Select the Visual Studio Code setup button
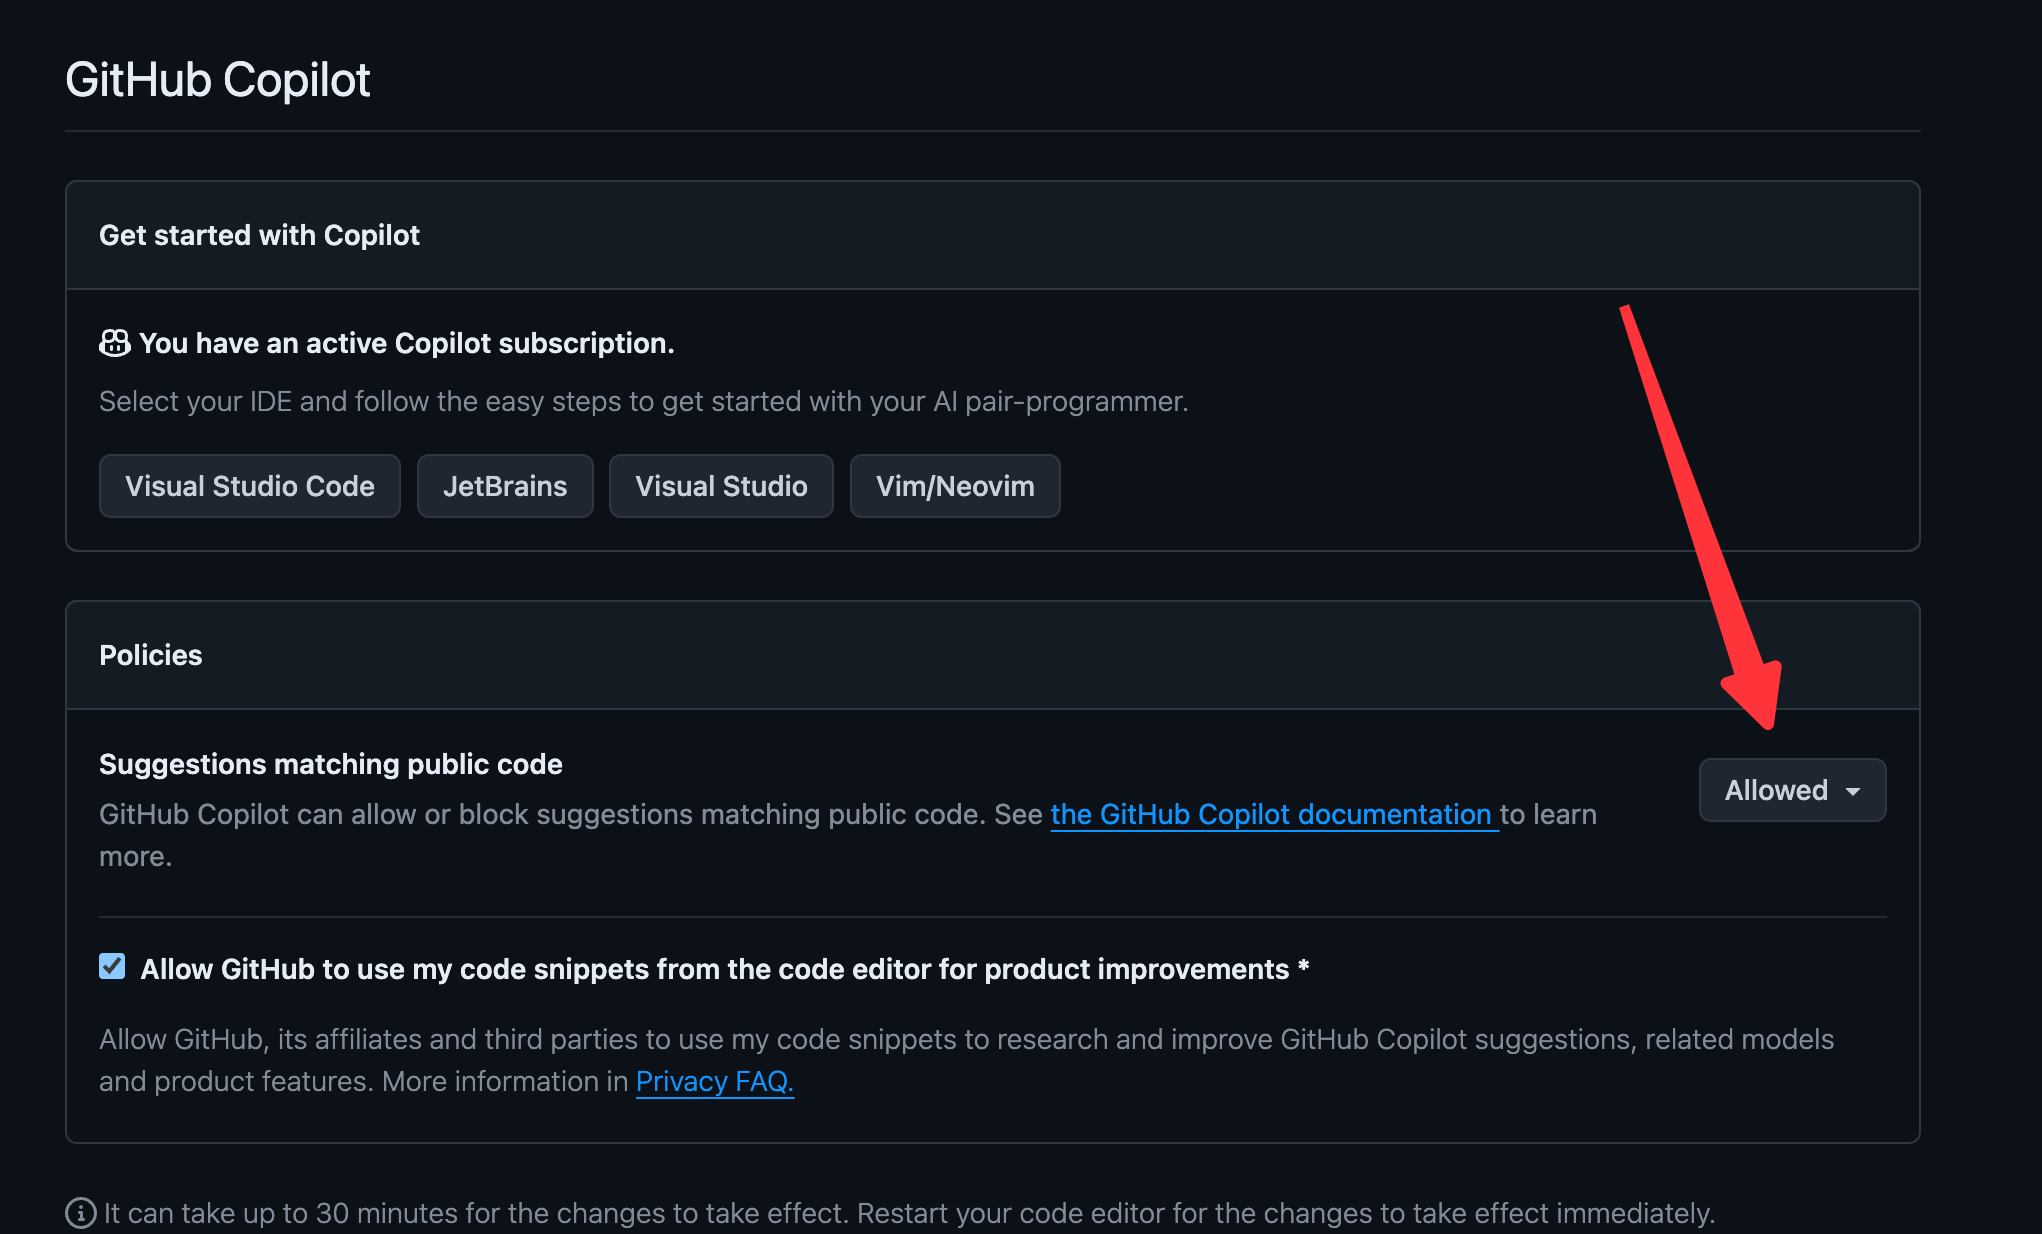The width and height of the screenshot is (2042, 1234). [x=250, y=486]
